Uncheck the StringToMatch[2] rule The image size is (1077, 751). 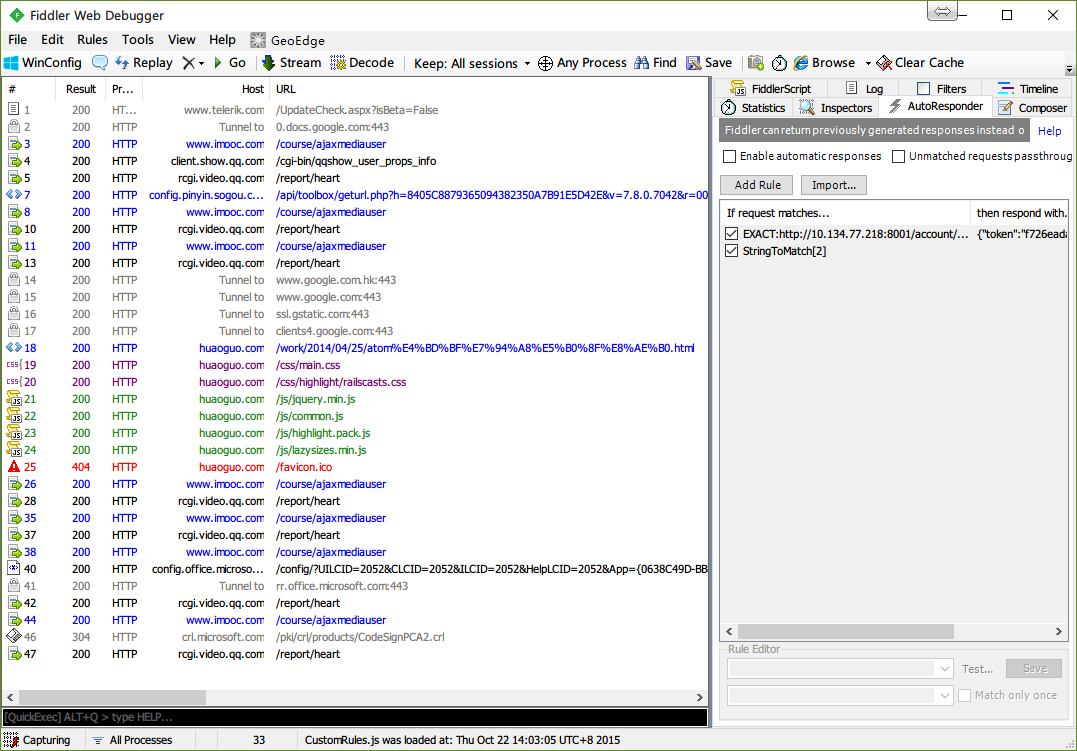pyautogui.click(x=732, y=251)
